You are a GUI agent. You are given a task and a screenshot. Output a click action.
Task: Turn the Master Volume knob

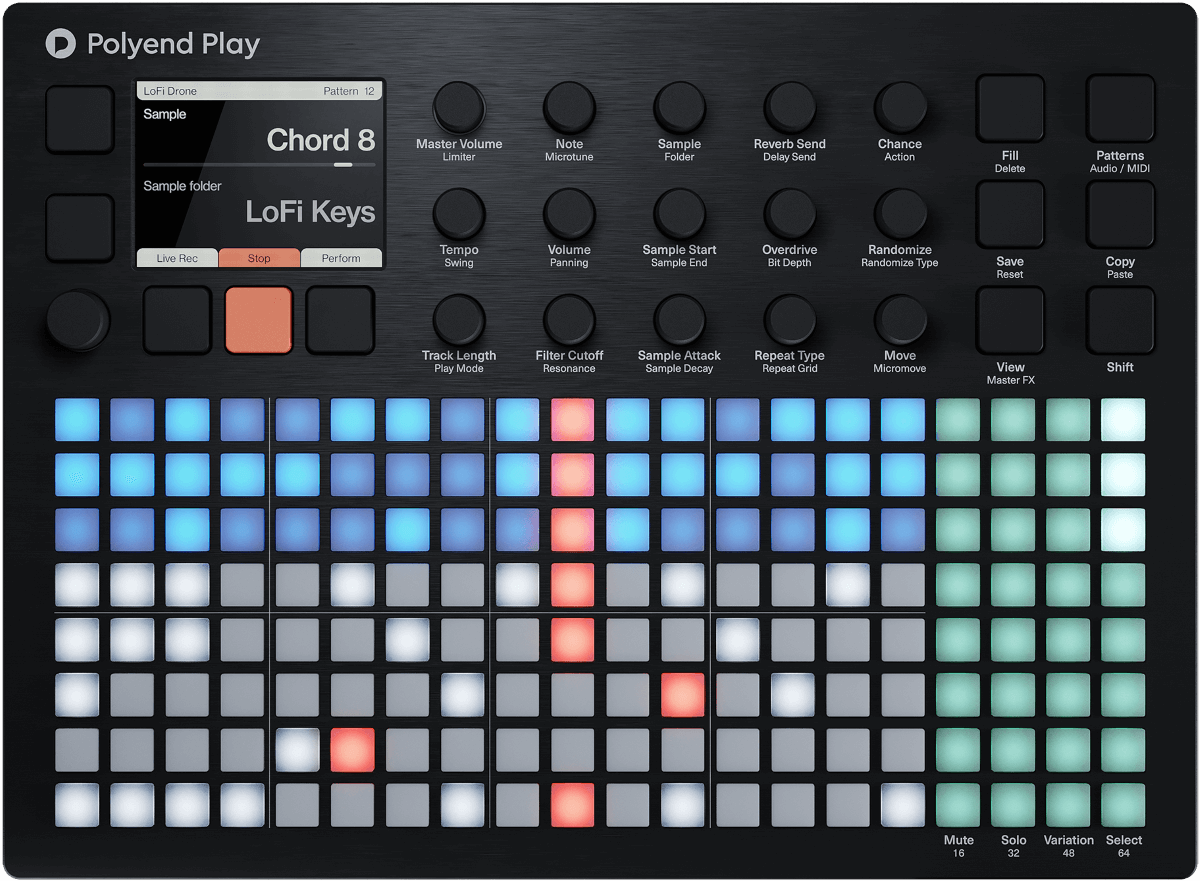pos(459,108)
